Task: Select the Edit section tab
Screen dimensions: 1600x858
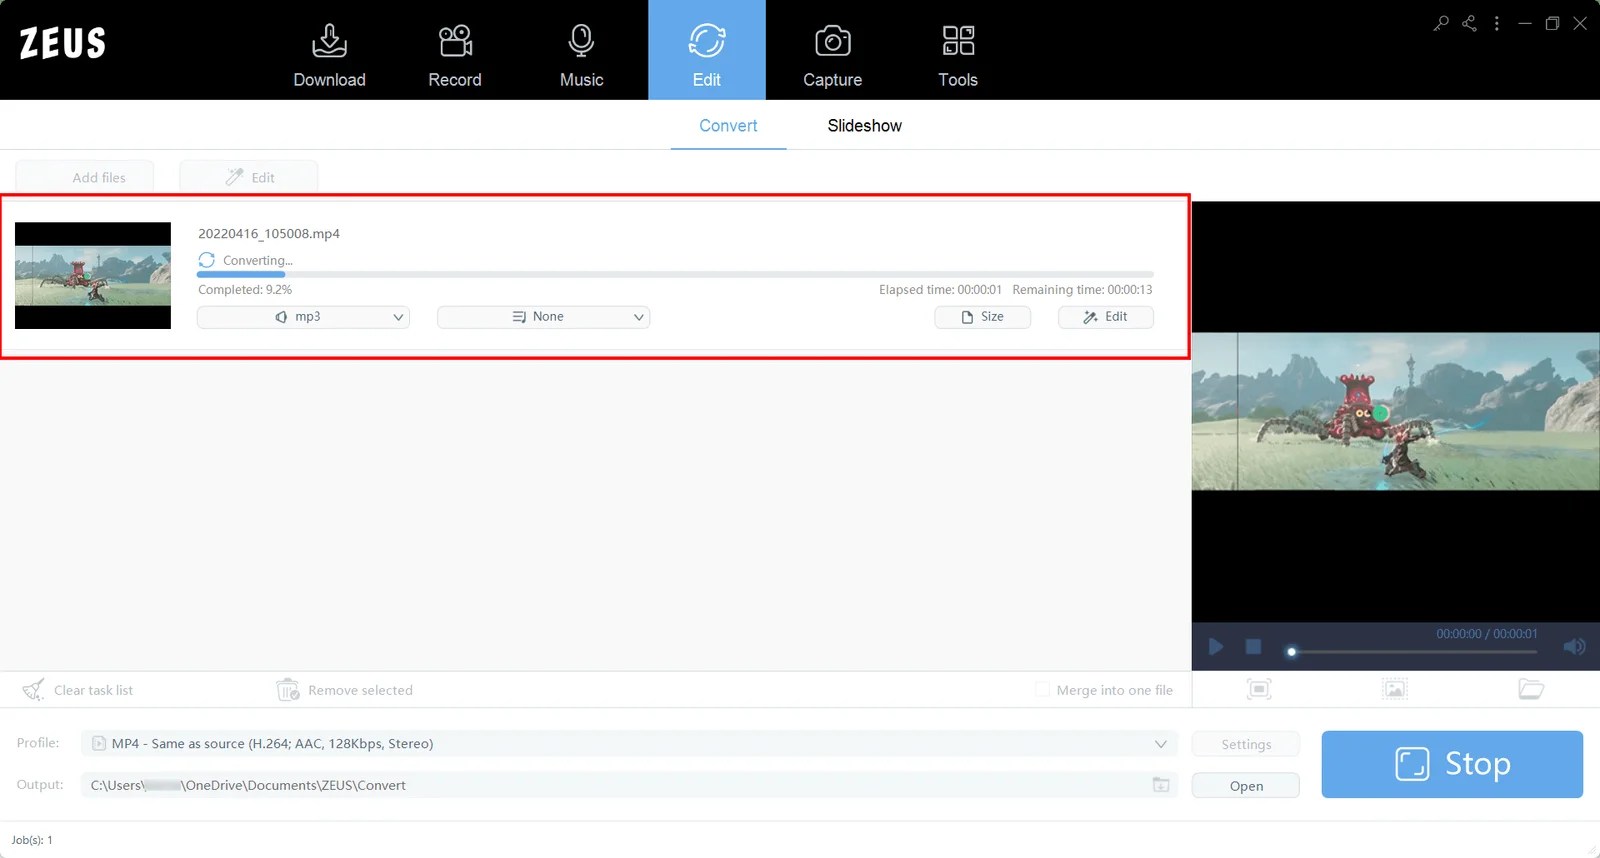Action: coord(707,50)
